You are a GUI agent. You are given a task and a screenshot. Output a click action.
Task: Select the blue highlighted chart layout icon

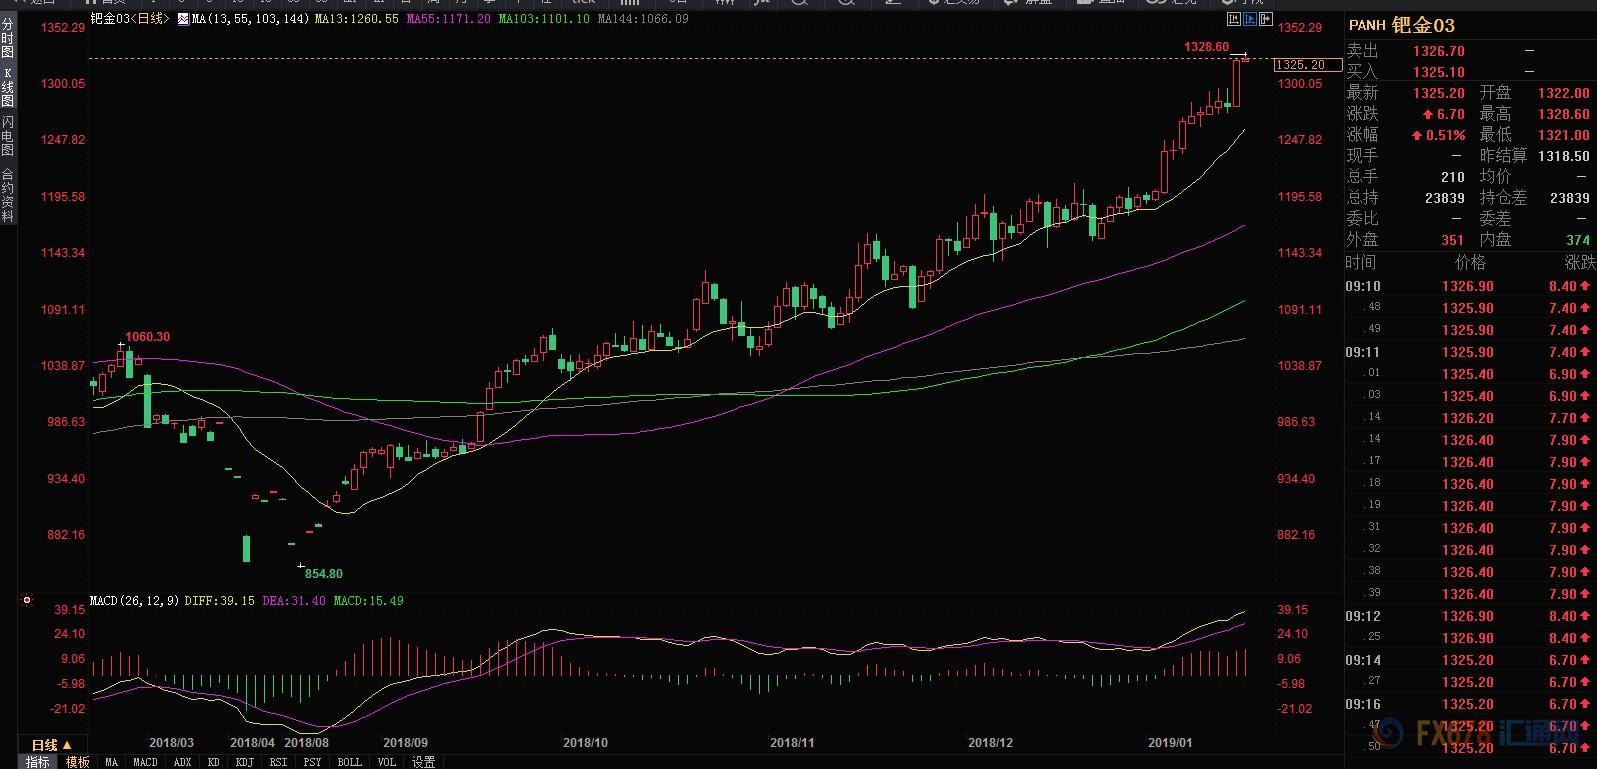1250,19
